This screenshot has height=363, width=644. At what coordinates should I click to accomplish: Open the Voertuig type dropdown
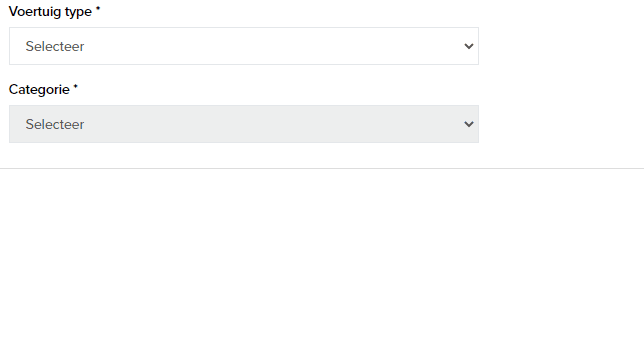click(x=244, y=46)
